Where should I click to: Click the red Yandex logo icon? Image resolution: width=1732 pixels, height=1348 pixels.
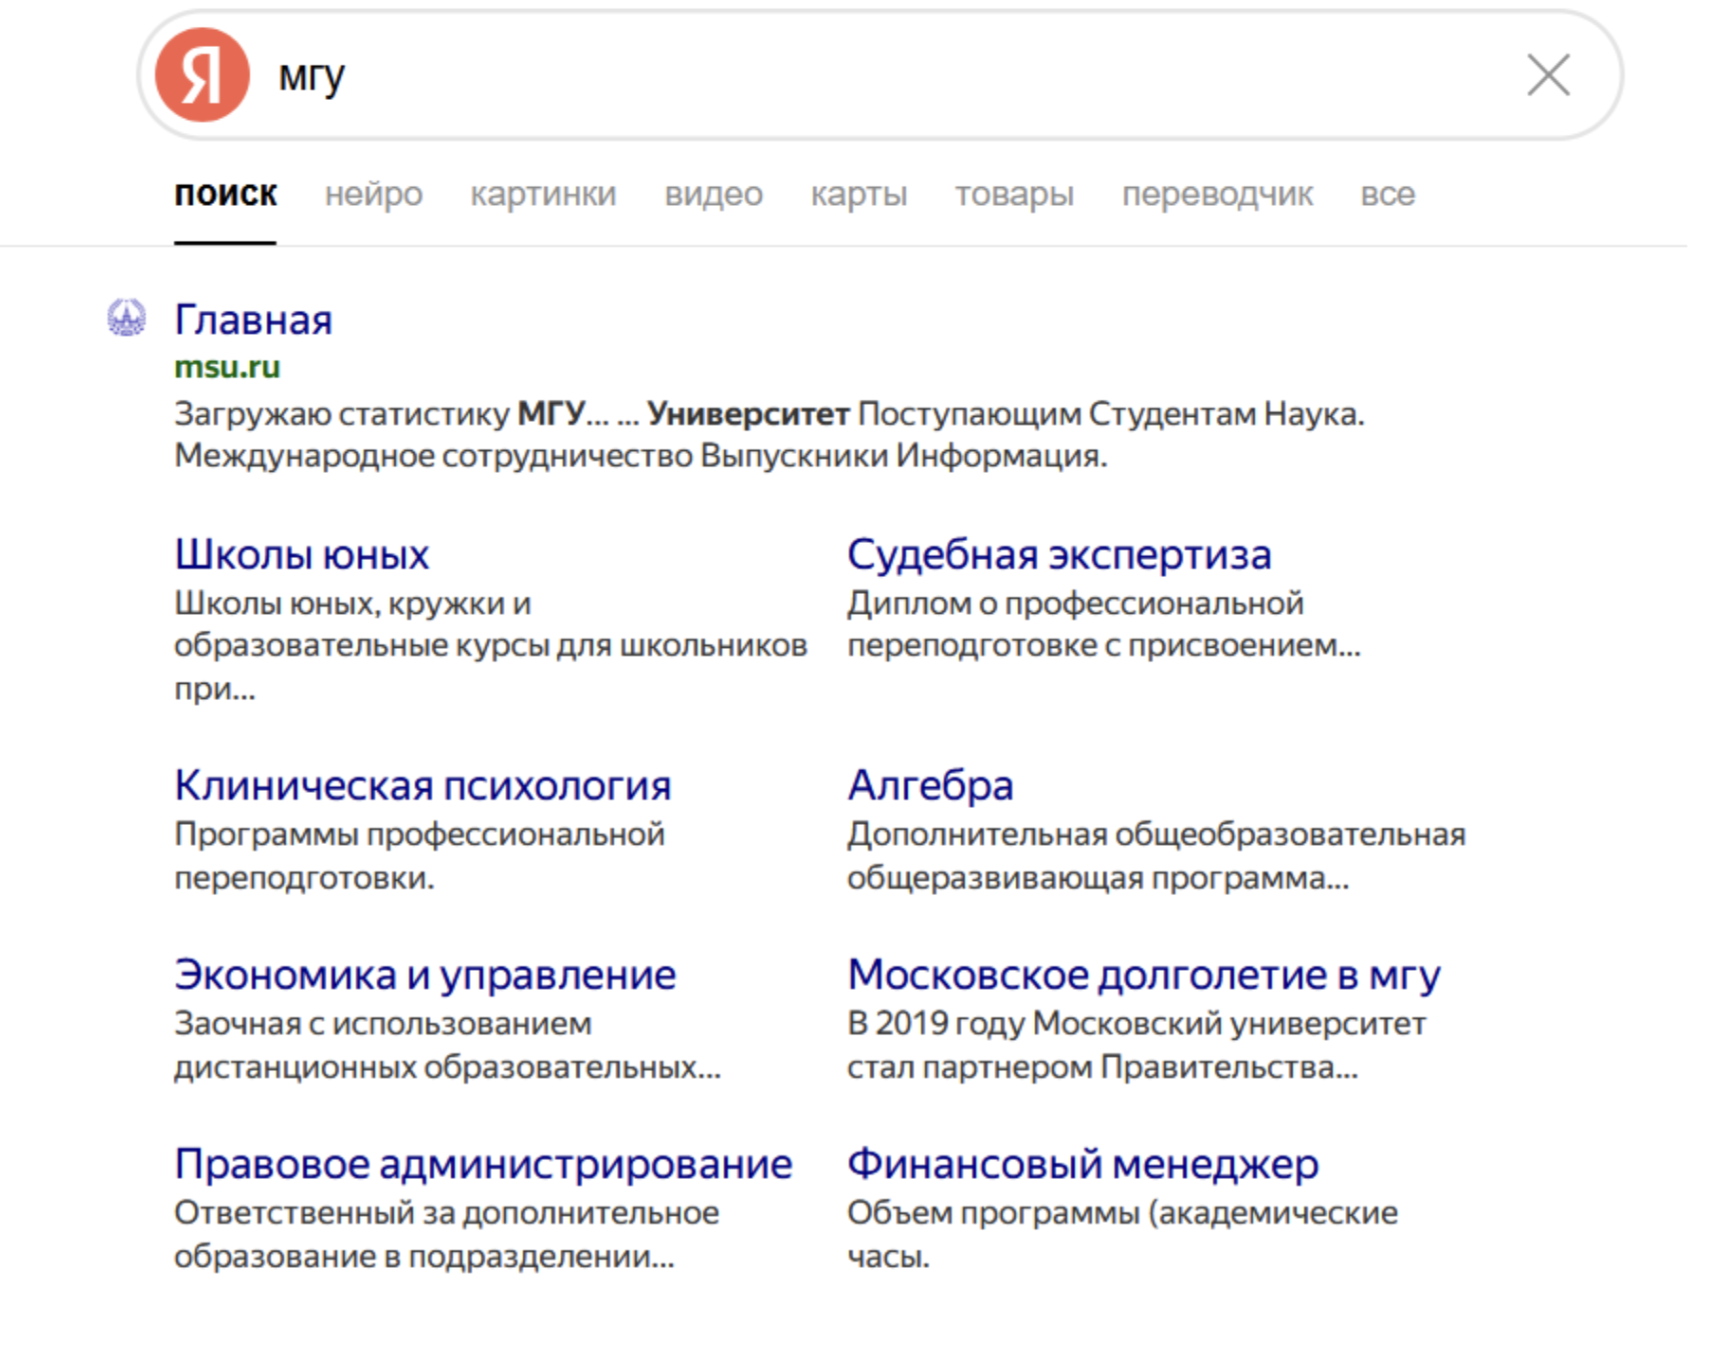202,75
